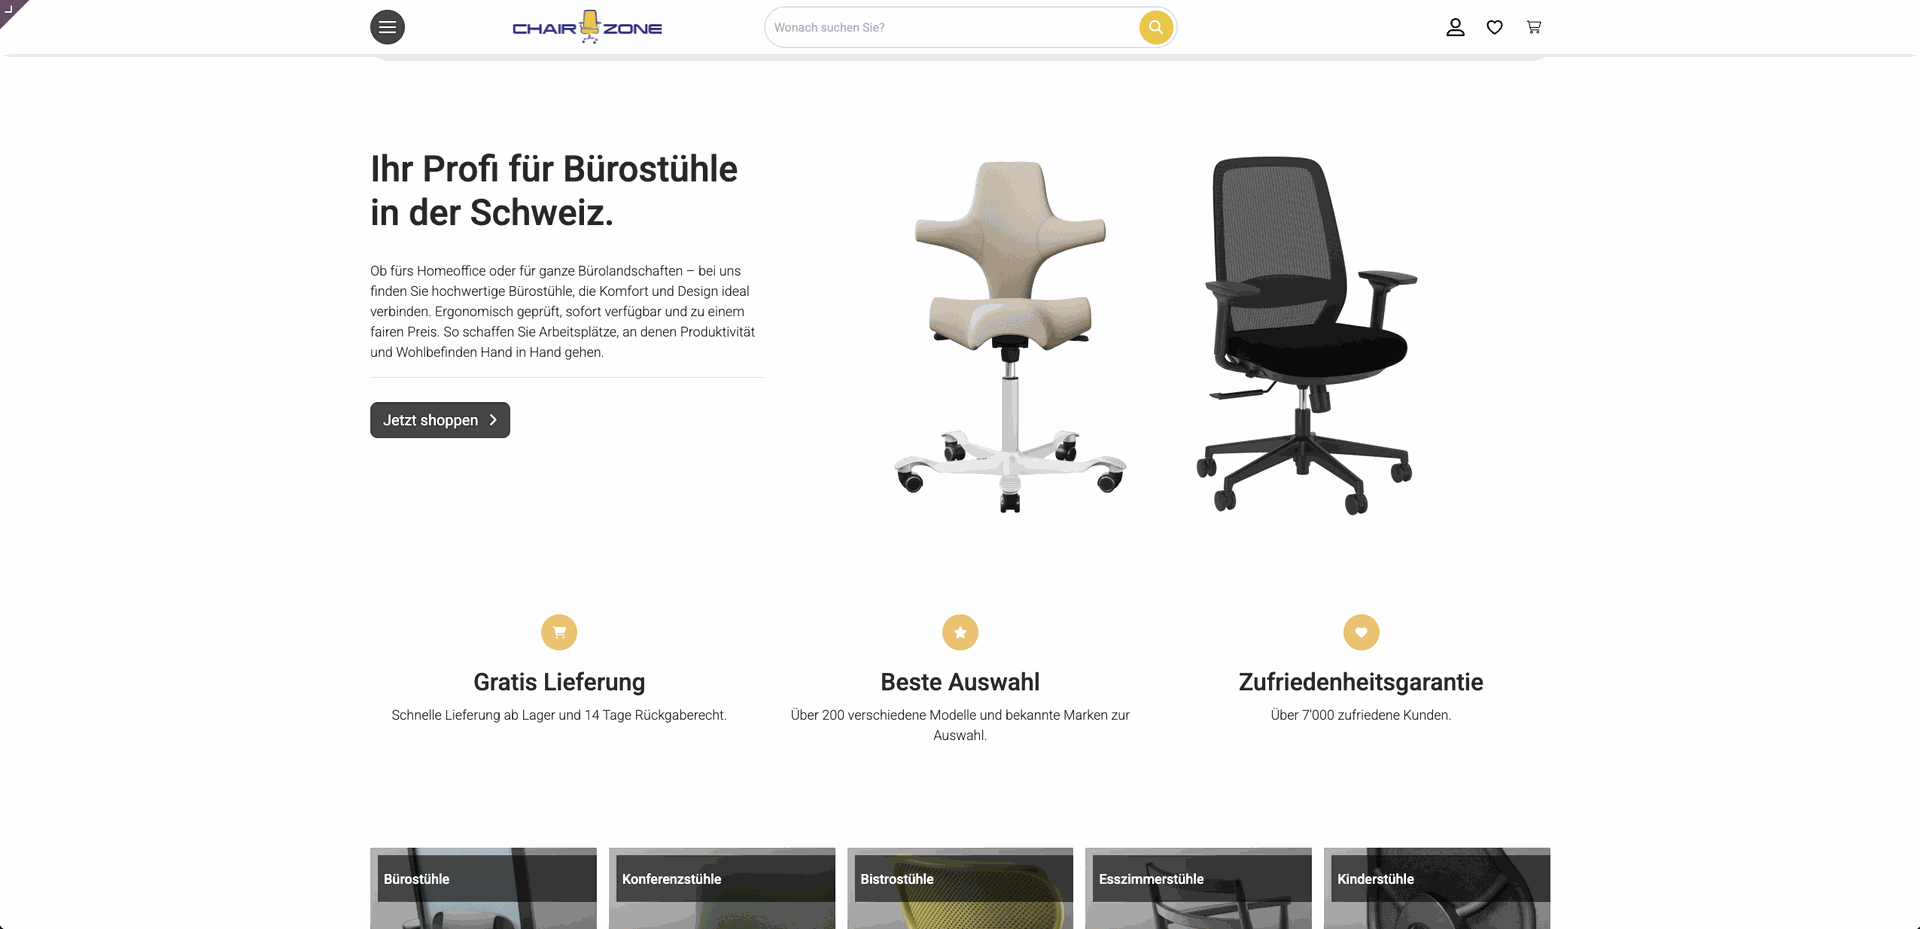The height and width of the screenshot is (929, 1920).
Task: Open the shopping cart icon
Action: click(x=1533, y=27)
